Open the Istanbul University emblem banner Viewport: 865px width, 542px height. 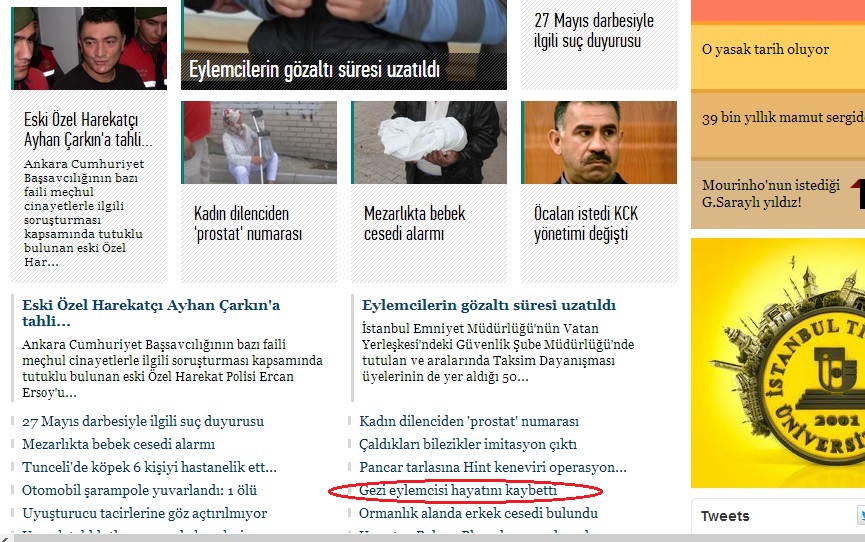pos(778,363)
